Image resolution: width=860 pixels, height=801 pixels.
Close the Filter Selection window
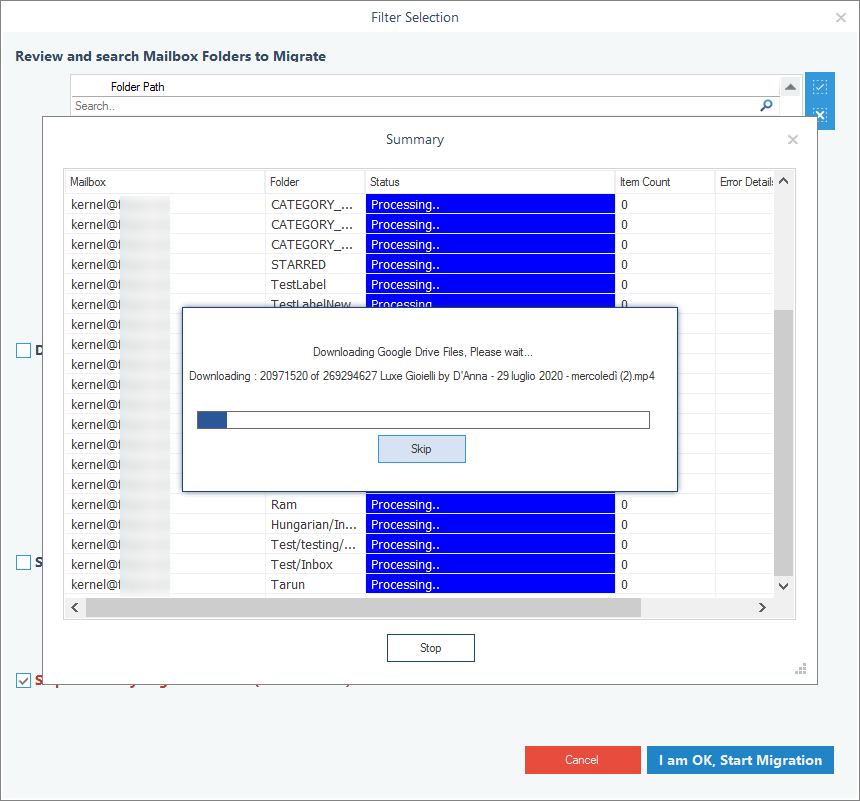coord(841,18)
